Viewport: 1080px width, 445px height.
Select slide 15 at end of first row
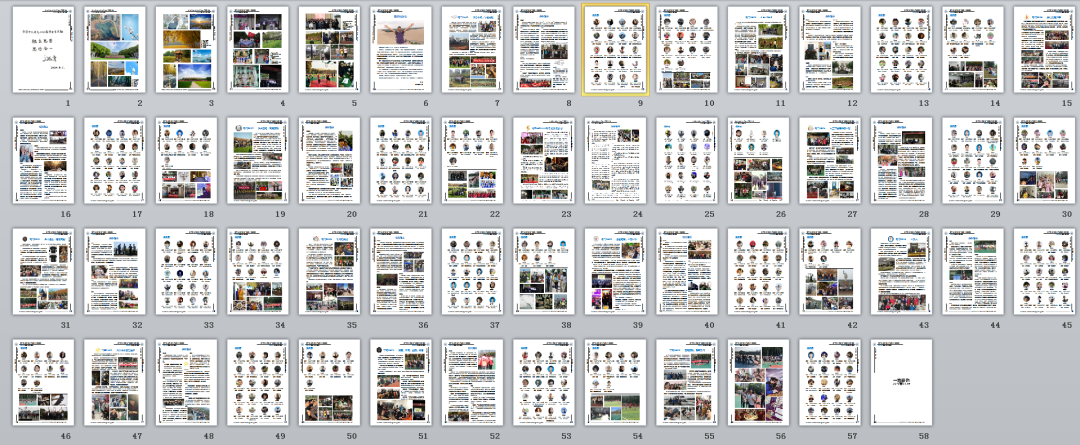click(1045, 50)
